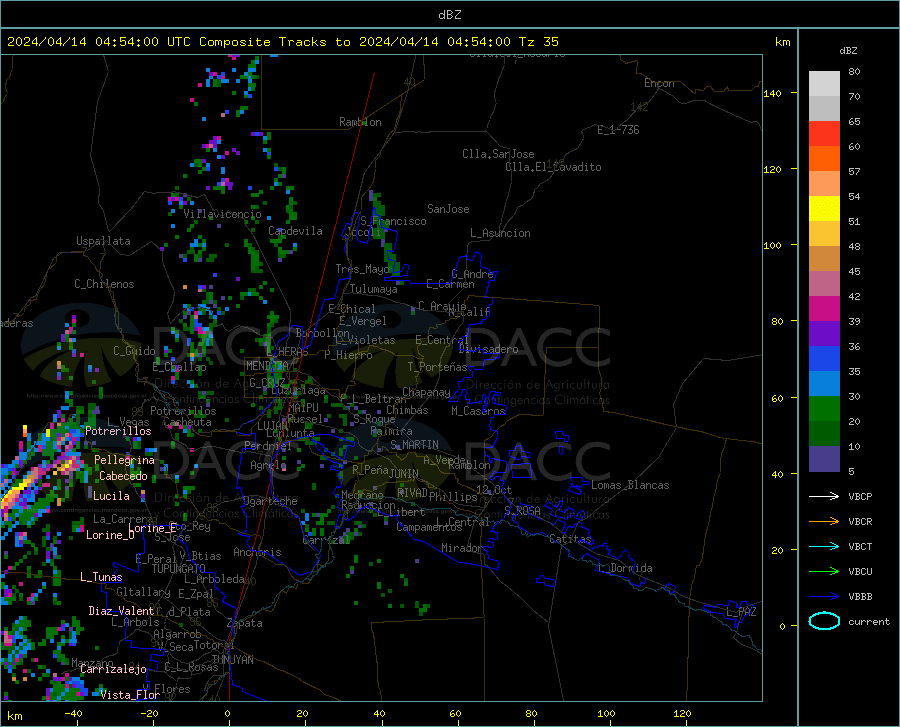Pick the orange 60 dBZ color swatch
900x727 pixels.
tap(824, 159)
